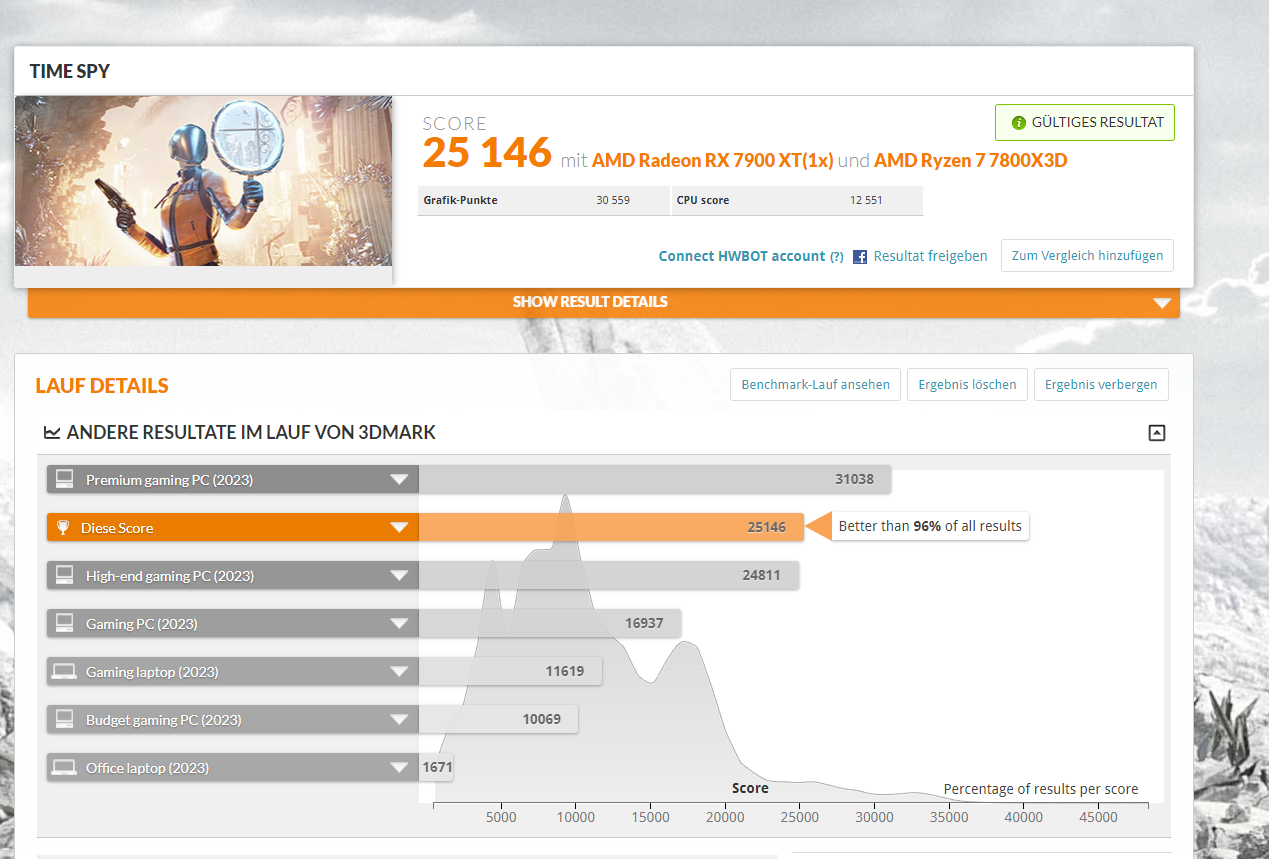Click the Budget gaming PC 10069 bar value
Viewport: 1269px width, 859px height.
point(542,720)
